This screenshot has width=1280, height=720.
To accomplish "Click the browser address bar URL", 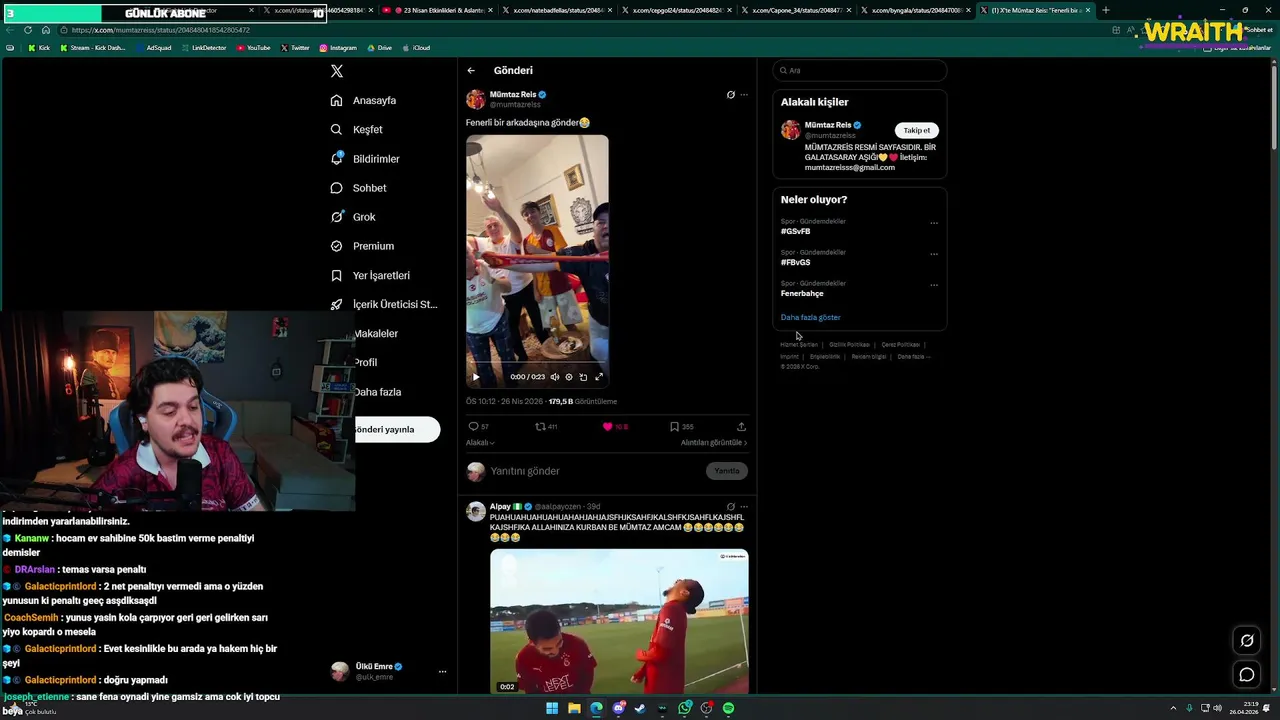I will point(160,30).
